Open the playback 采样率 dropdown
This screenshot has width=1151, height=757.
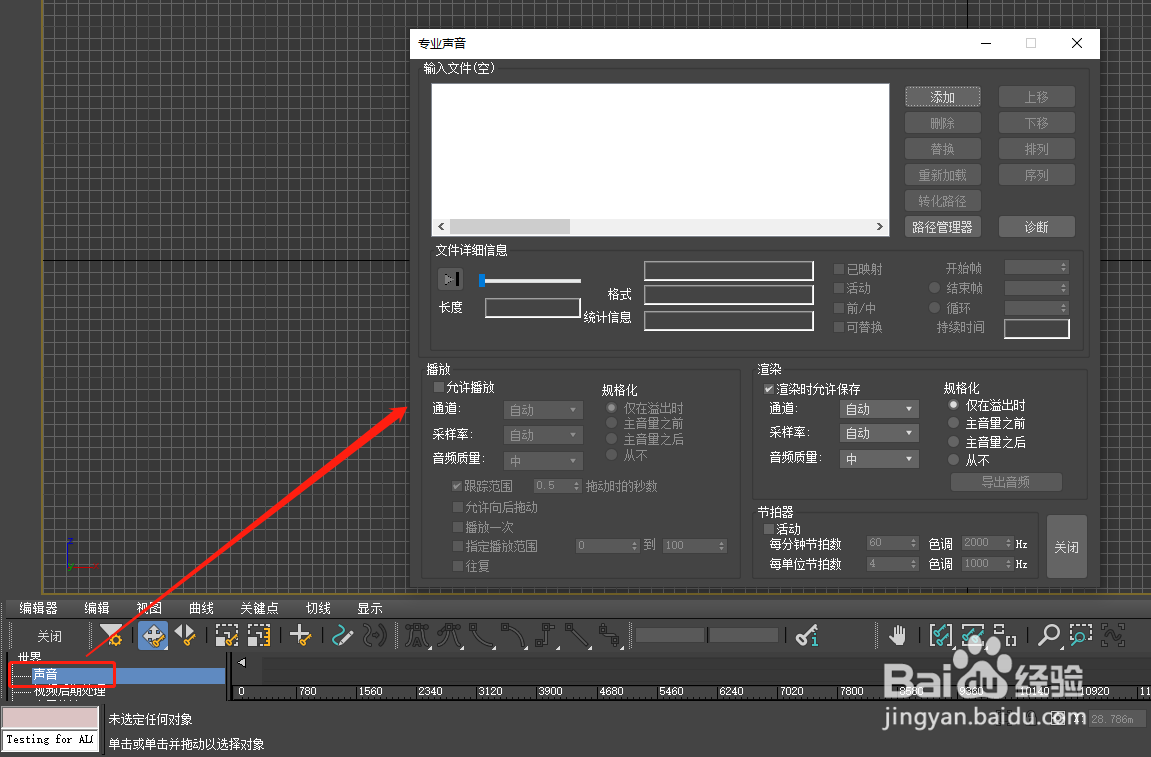click(x=543, y=435)
